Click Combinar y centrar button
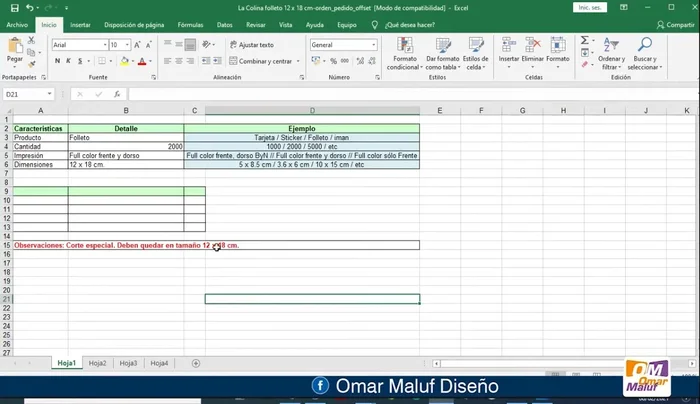 (261, 61)
